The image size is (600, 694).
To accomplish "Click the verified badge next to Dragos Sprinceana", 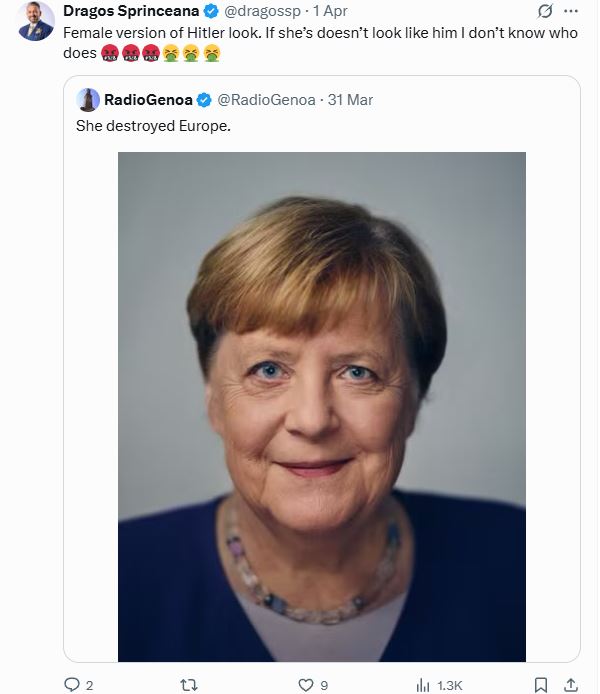I will (x=211, y=12).
